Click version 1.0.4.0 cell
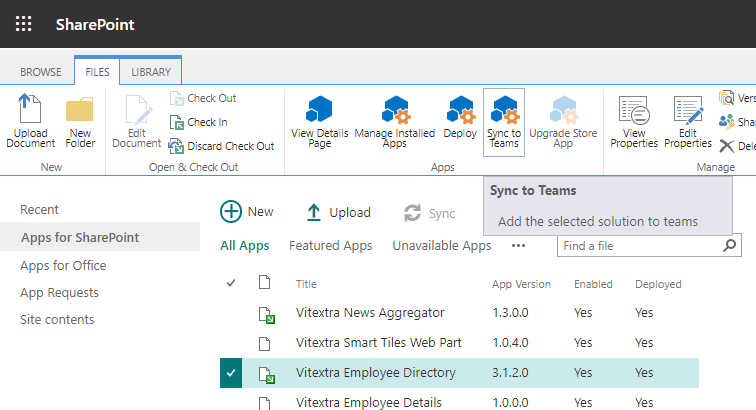Viewport: 756px width, 410px height. [x=510, y=342]
